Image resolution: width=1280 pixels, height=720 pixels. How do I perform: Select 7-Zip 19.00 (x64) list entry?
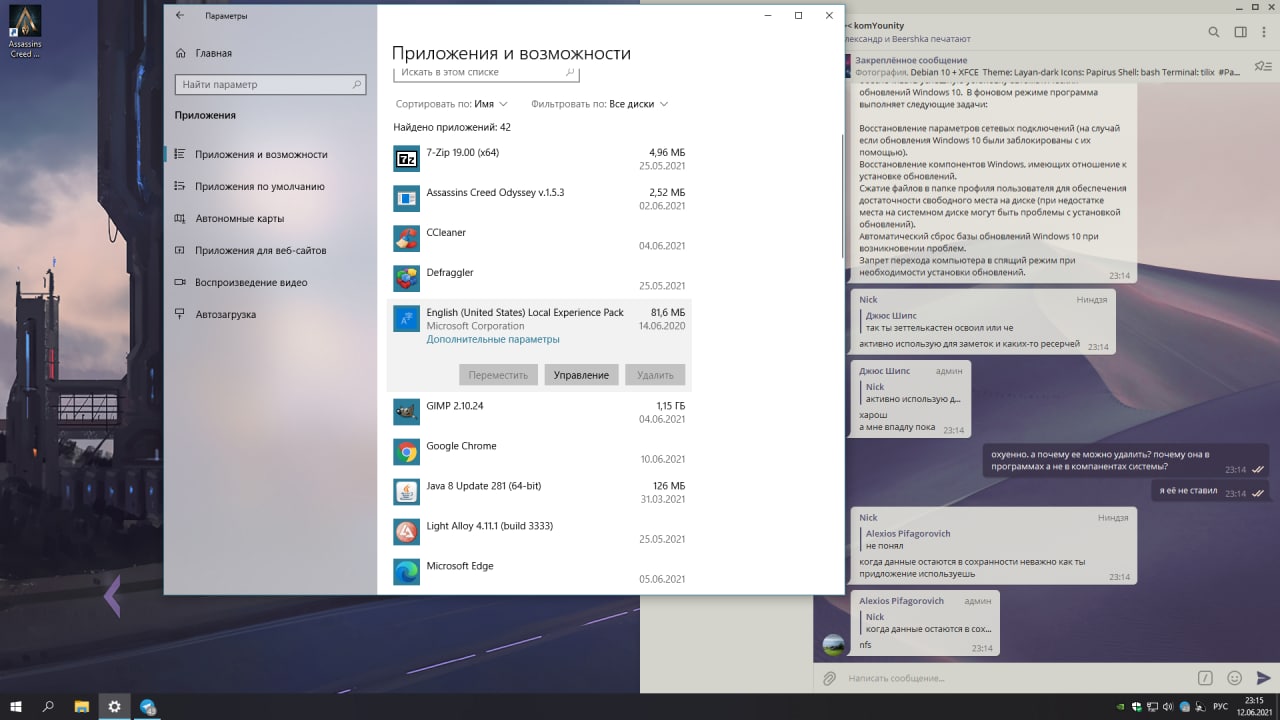[539, 160]
